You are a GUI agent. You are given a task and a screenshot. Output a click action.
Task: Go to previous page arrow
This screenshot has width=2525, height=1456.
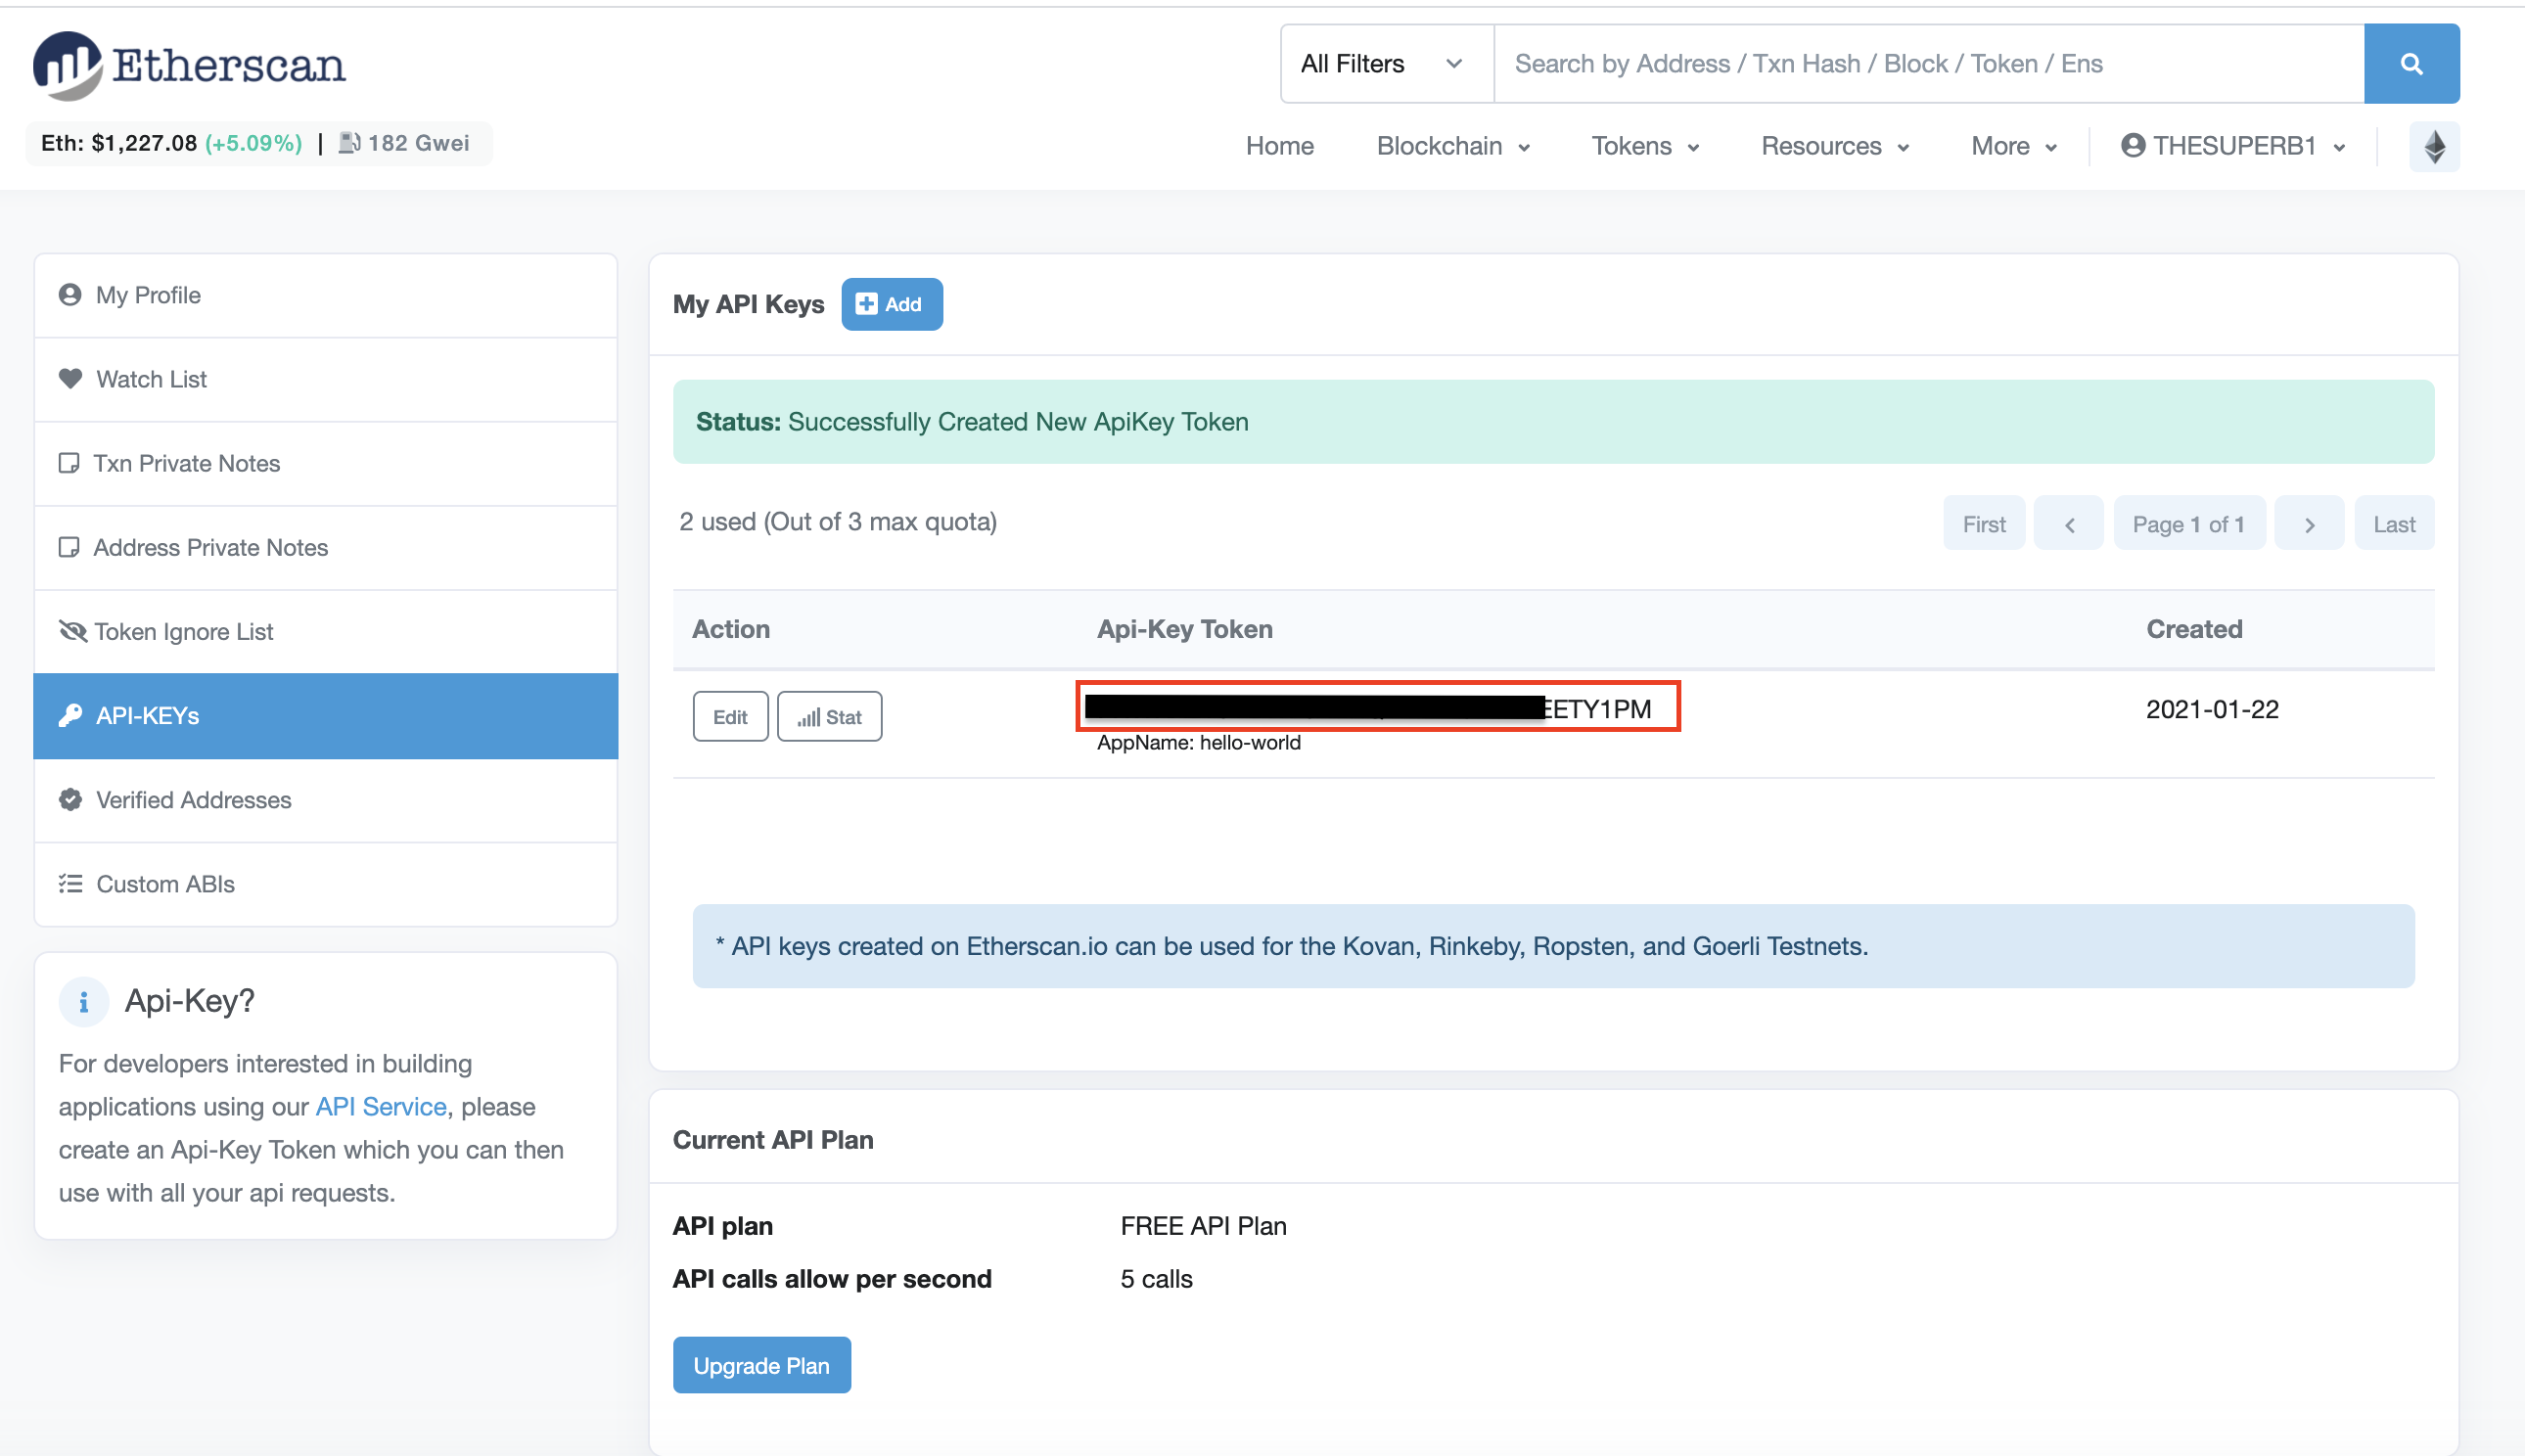pos(2069,524)
